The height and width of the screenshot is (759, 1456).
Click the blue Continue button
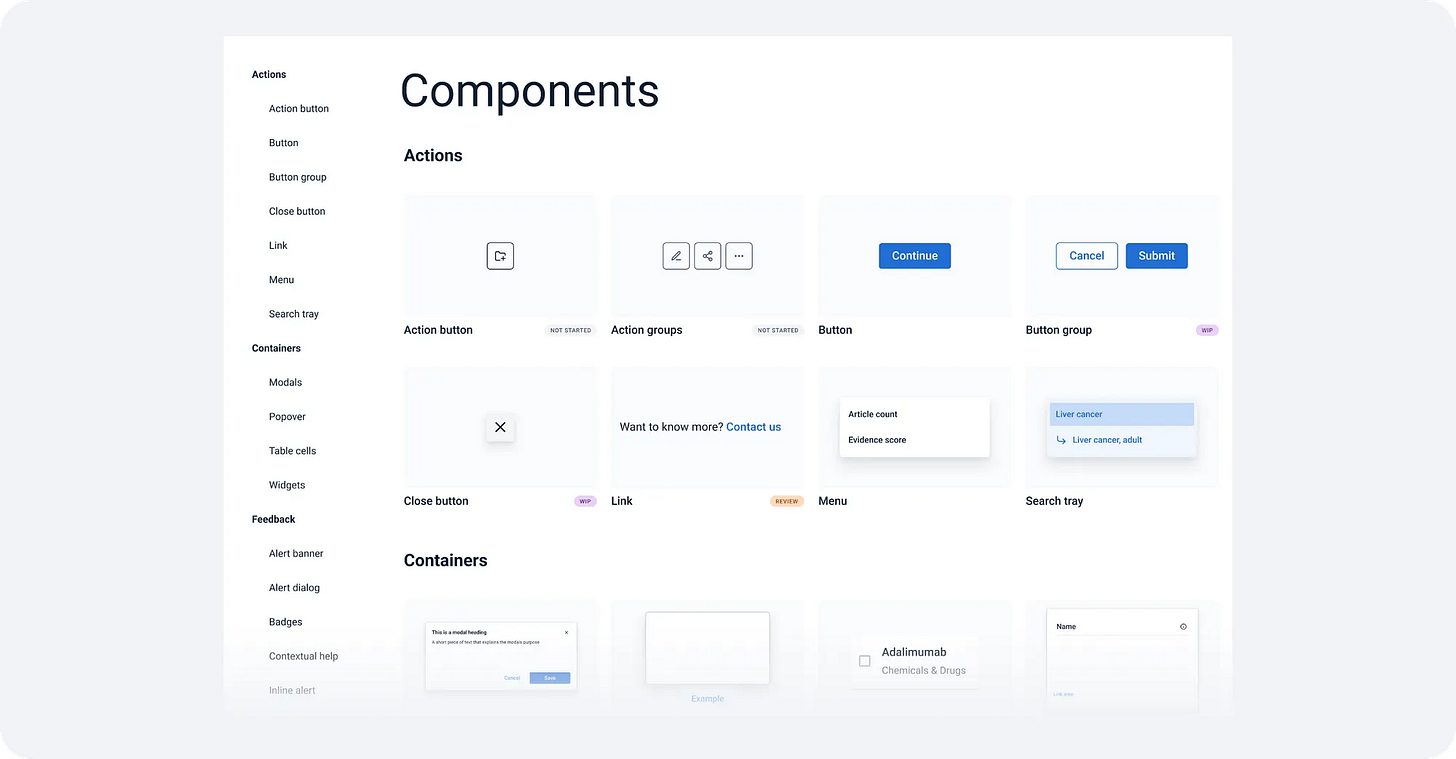click(915, 256)
